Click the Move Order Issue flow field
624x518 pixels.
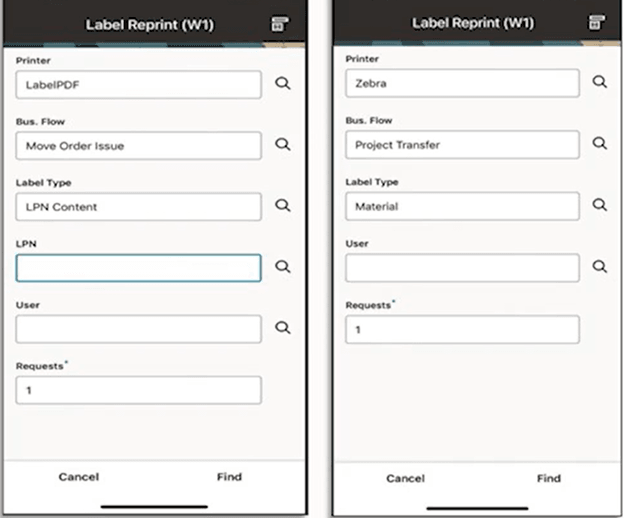click(x=138, y=146)
